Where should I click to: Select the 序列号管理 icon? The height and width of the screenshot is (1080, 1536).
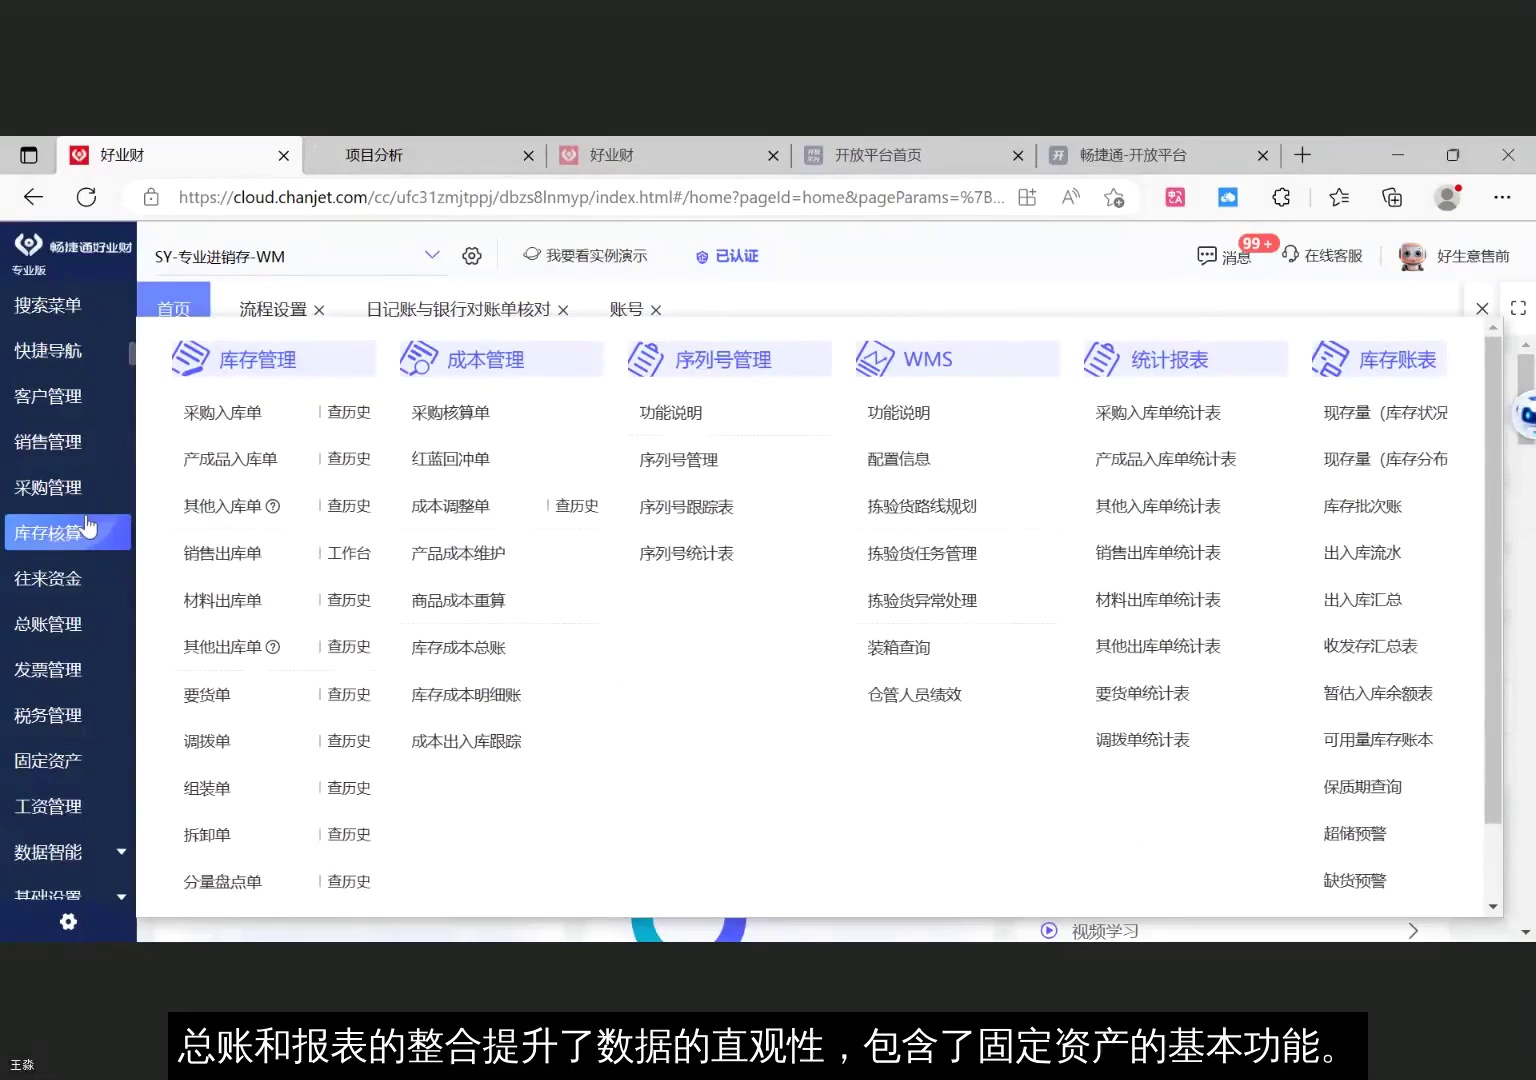[647, 358]
